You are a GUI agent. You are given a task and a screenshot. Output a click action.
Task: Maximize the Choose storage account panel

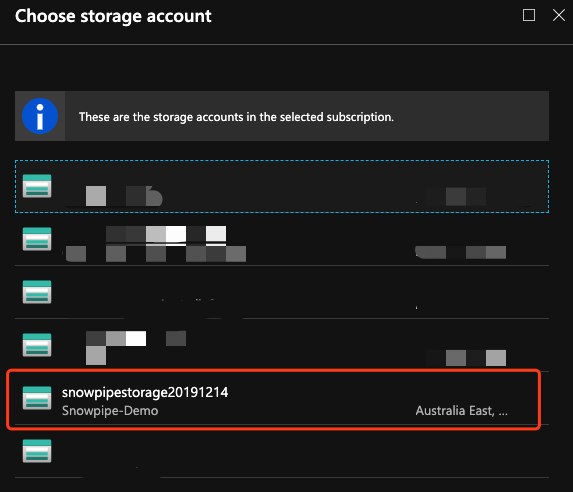529,15
